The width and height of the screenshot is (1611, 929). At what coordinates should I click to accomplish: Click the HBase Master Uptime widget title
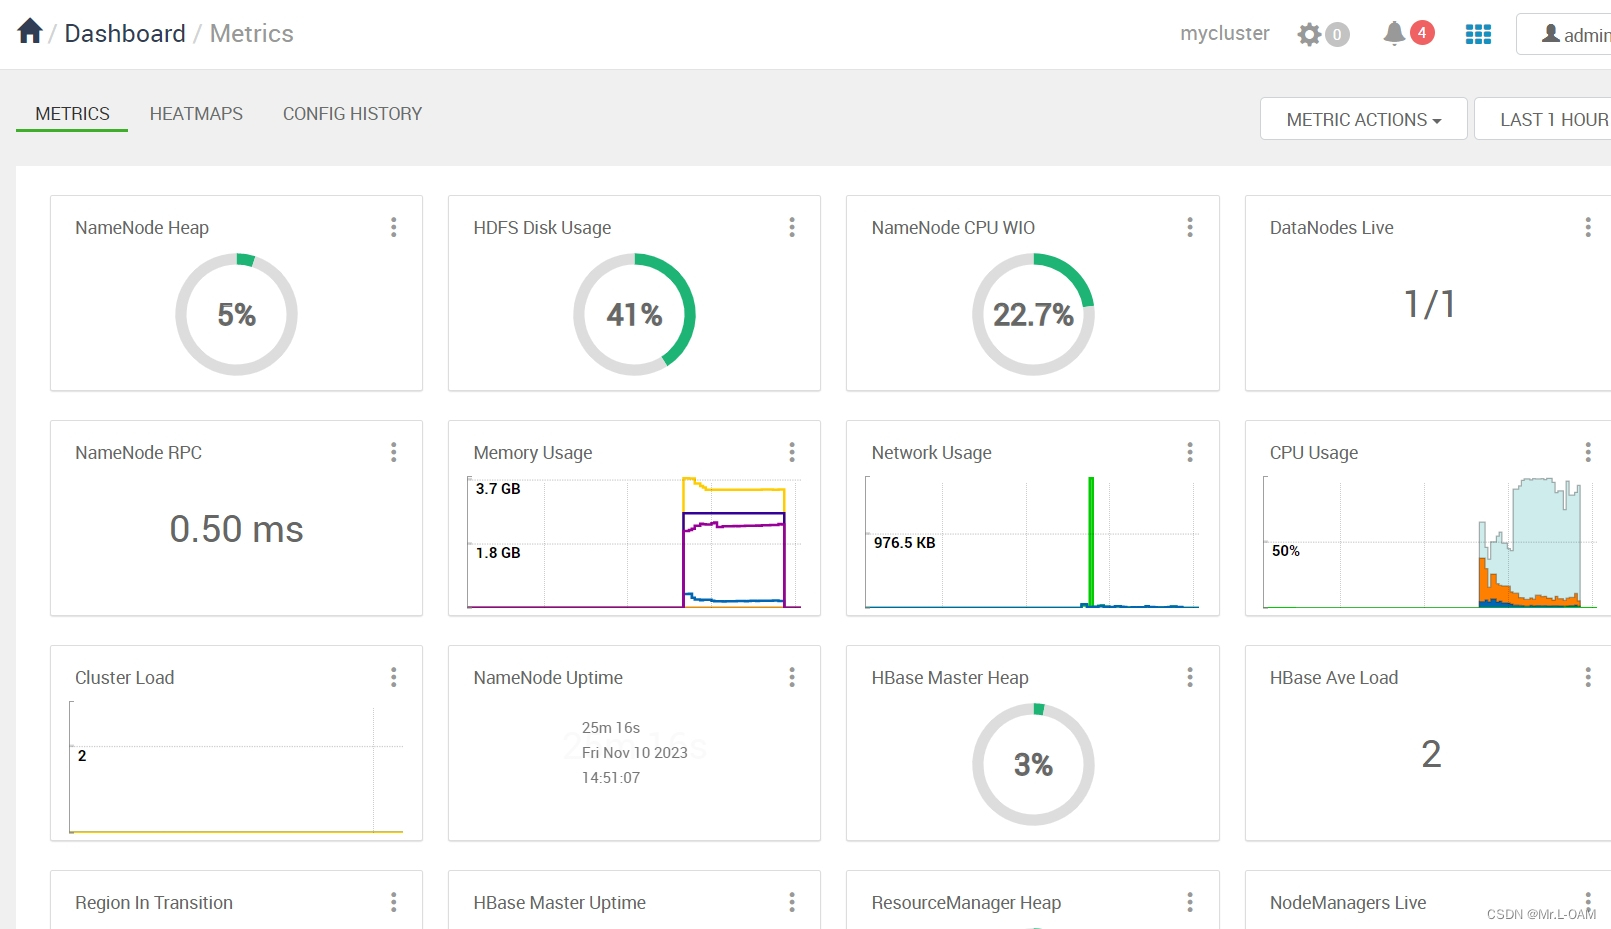click(x=560, y=903)
